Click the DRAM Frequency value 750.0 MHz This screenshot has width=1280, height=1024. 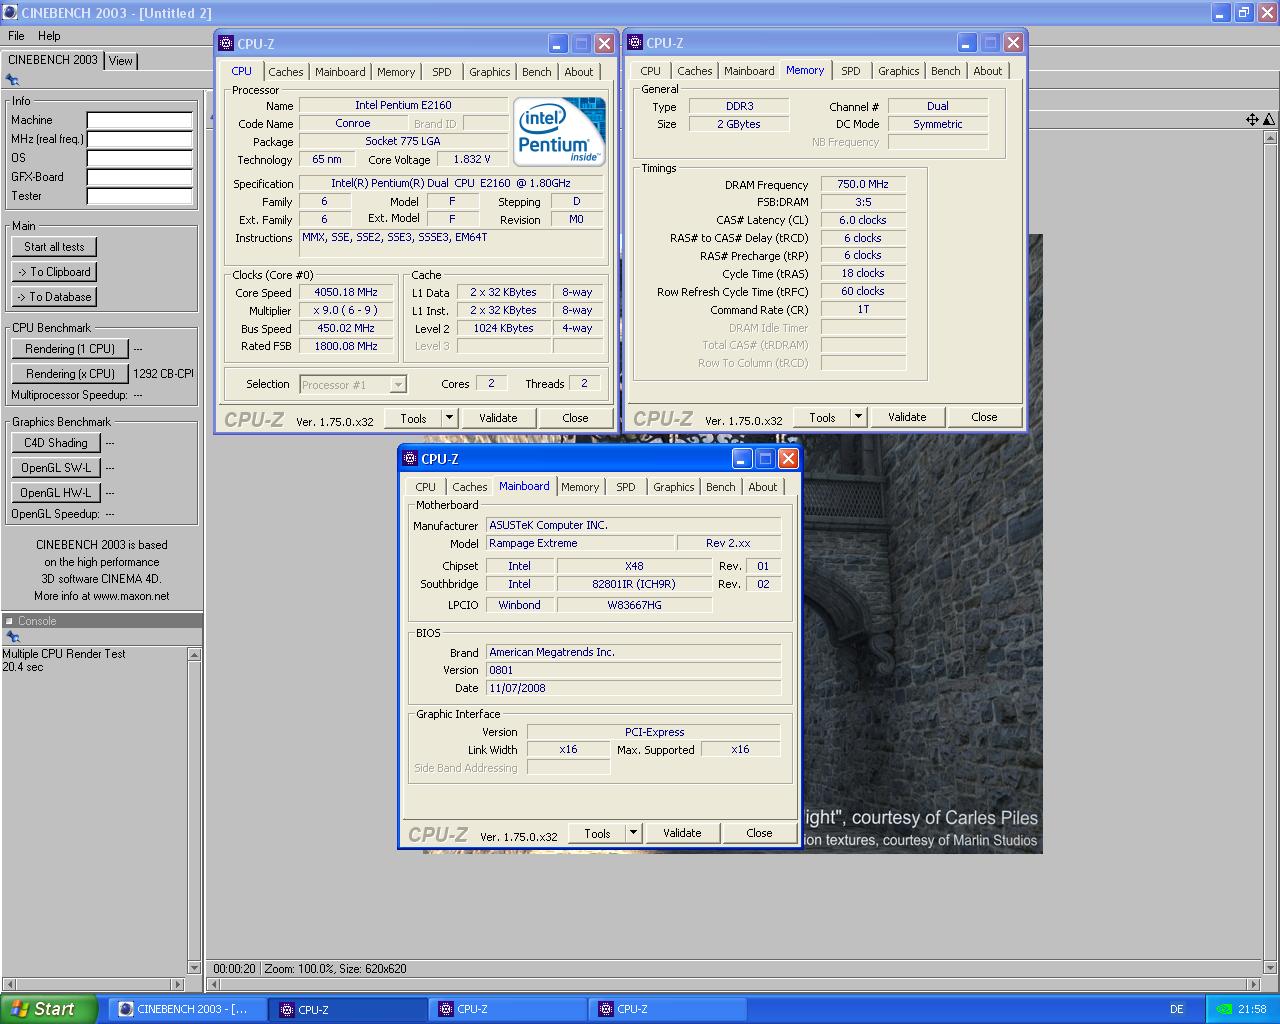(863, 185)
